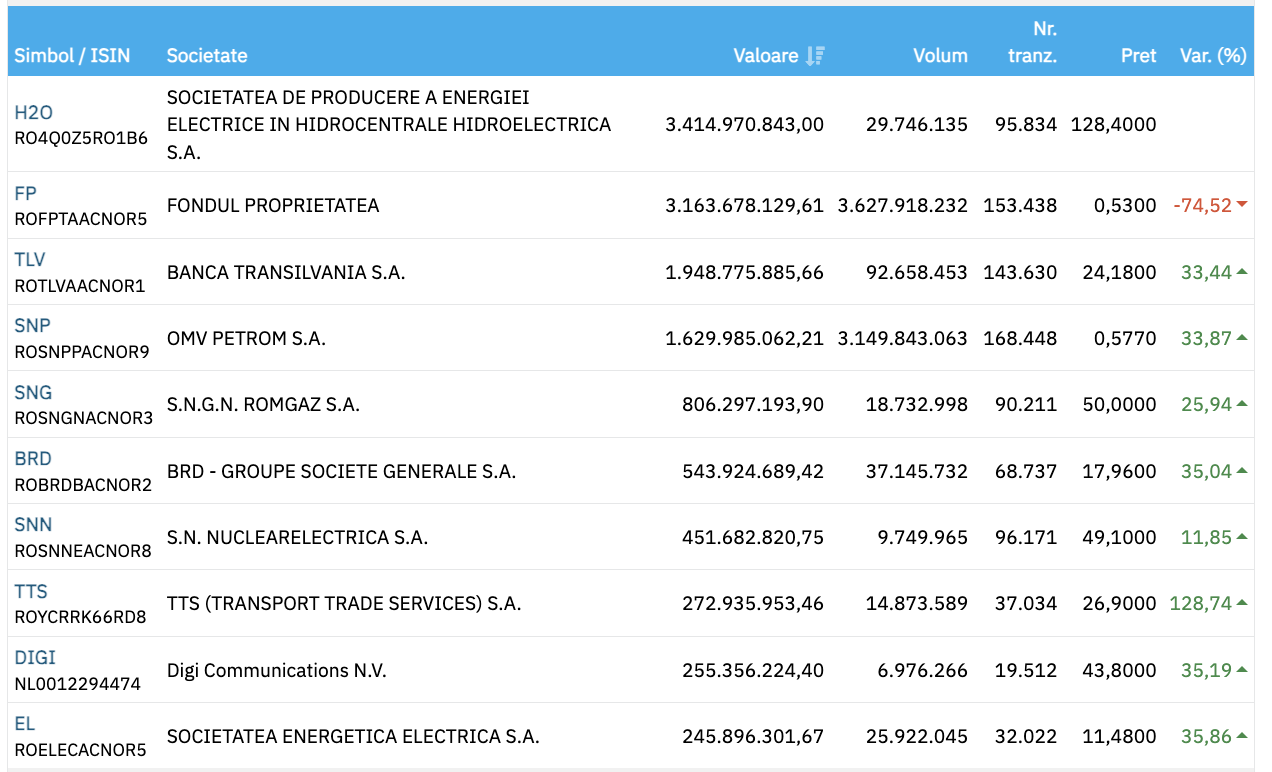Click value 245.896.301,67

[753, 736]
